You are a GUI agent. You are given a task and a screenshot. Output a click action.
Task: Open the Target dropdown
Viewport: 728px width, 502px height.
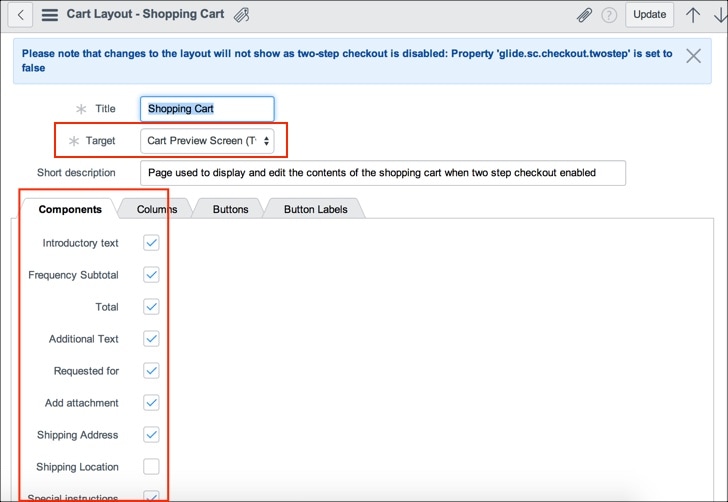207,141
